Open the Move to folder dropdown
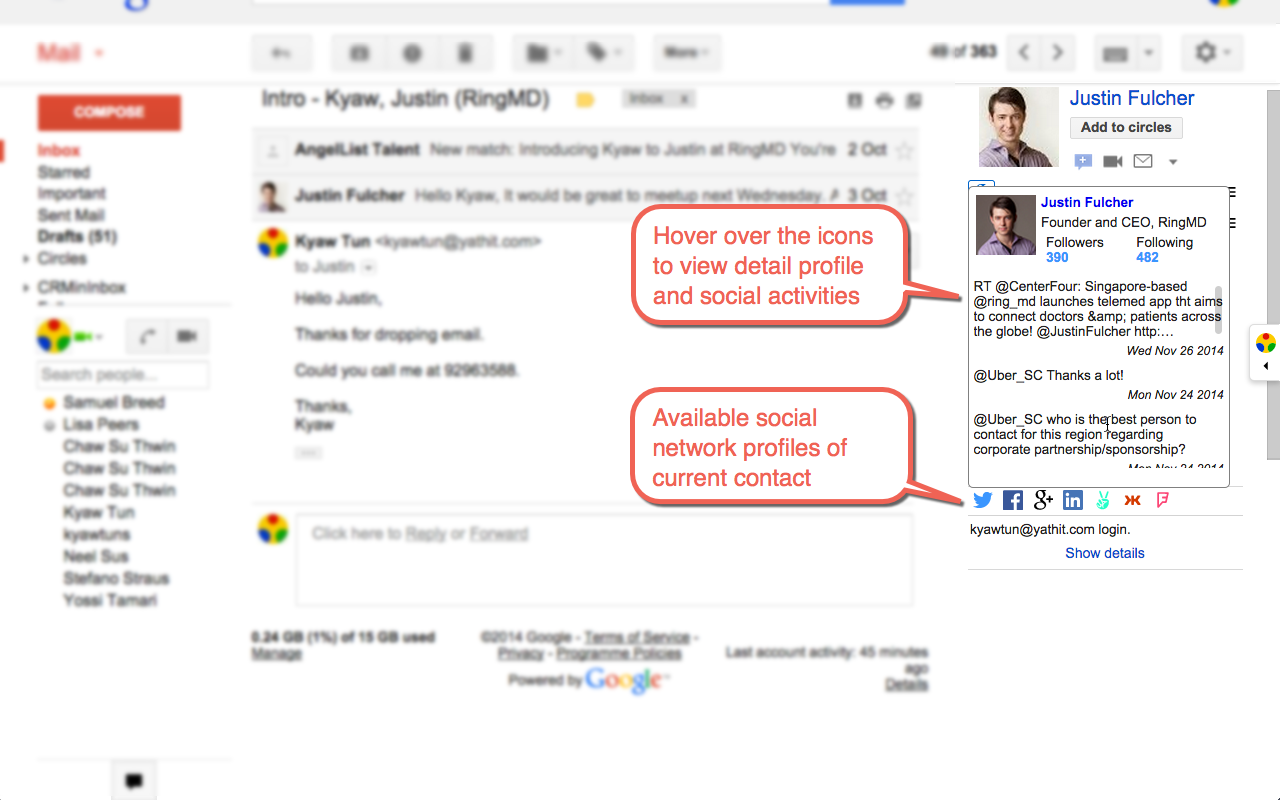Viewport: 1280px width, 800px height. coord(545,53)
